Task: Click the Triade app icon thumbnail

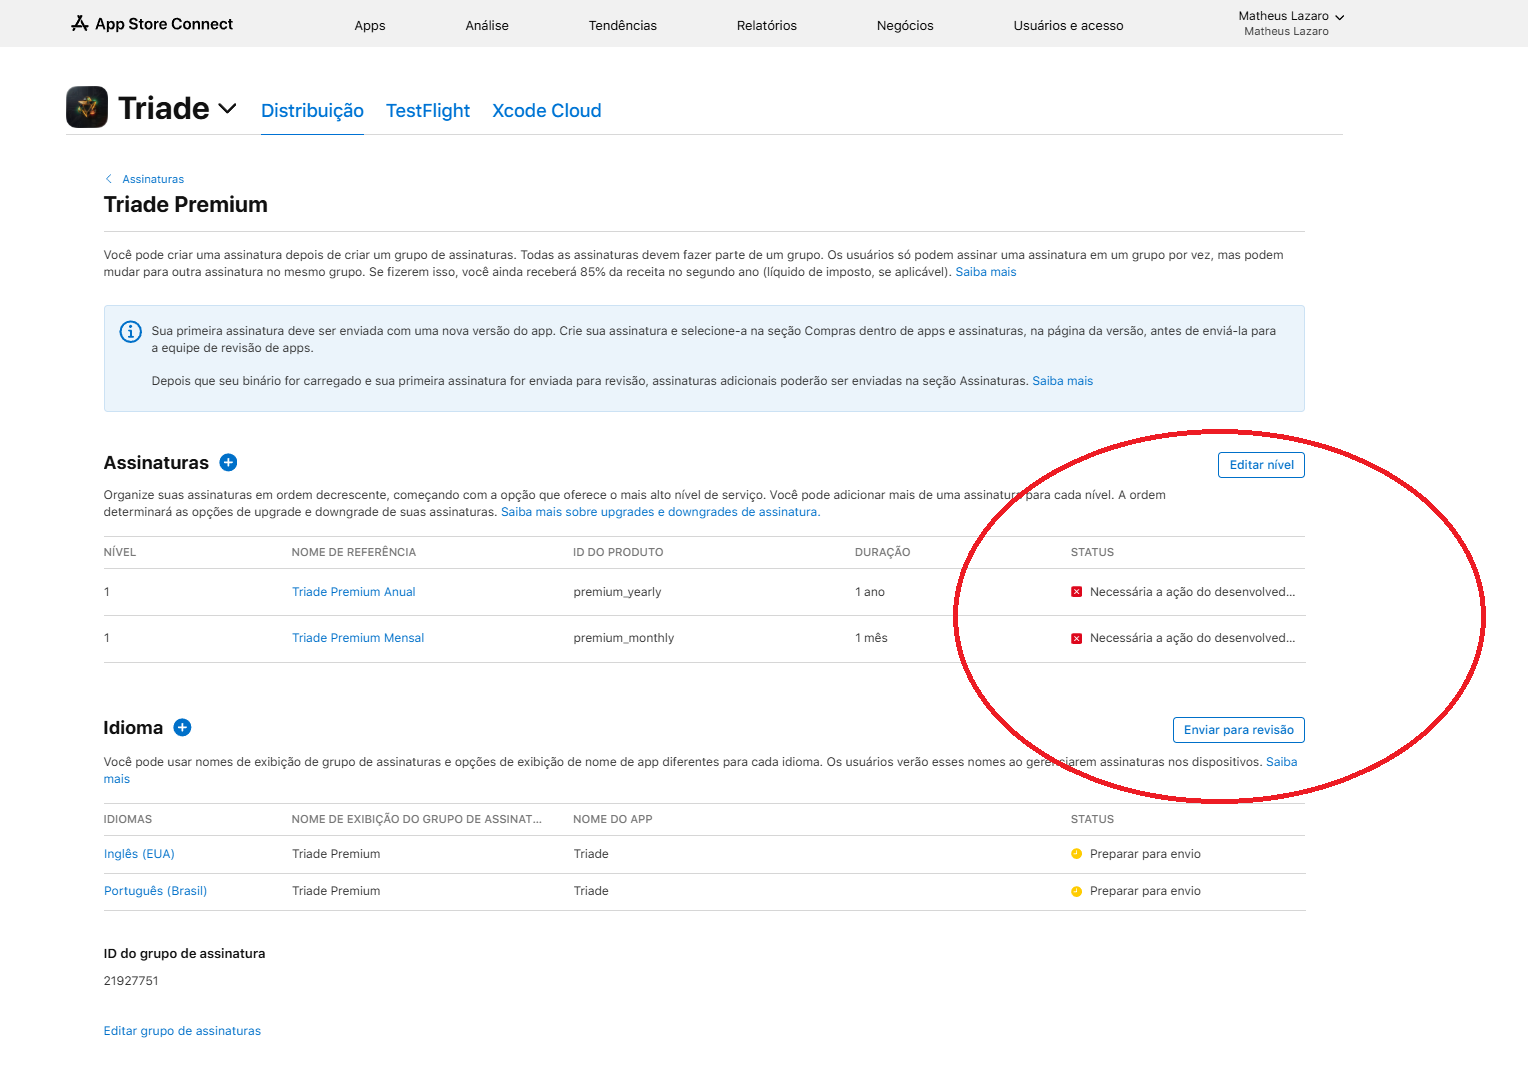Action: click(x=87, y=107)
